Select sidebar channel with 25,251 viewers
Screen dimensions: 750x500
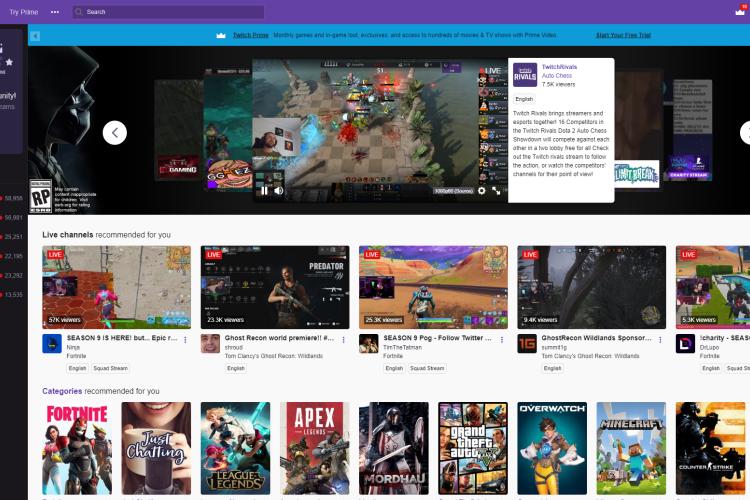click(12, 237)
